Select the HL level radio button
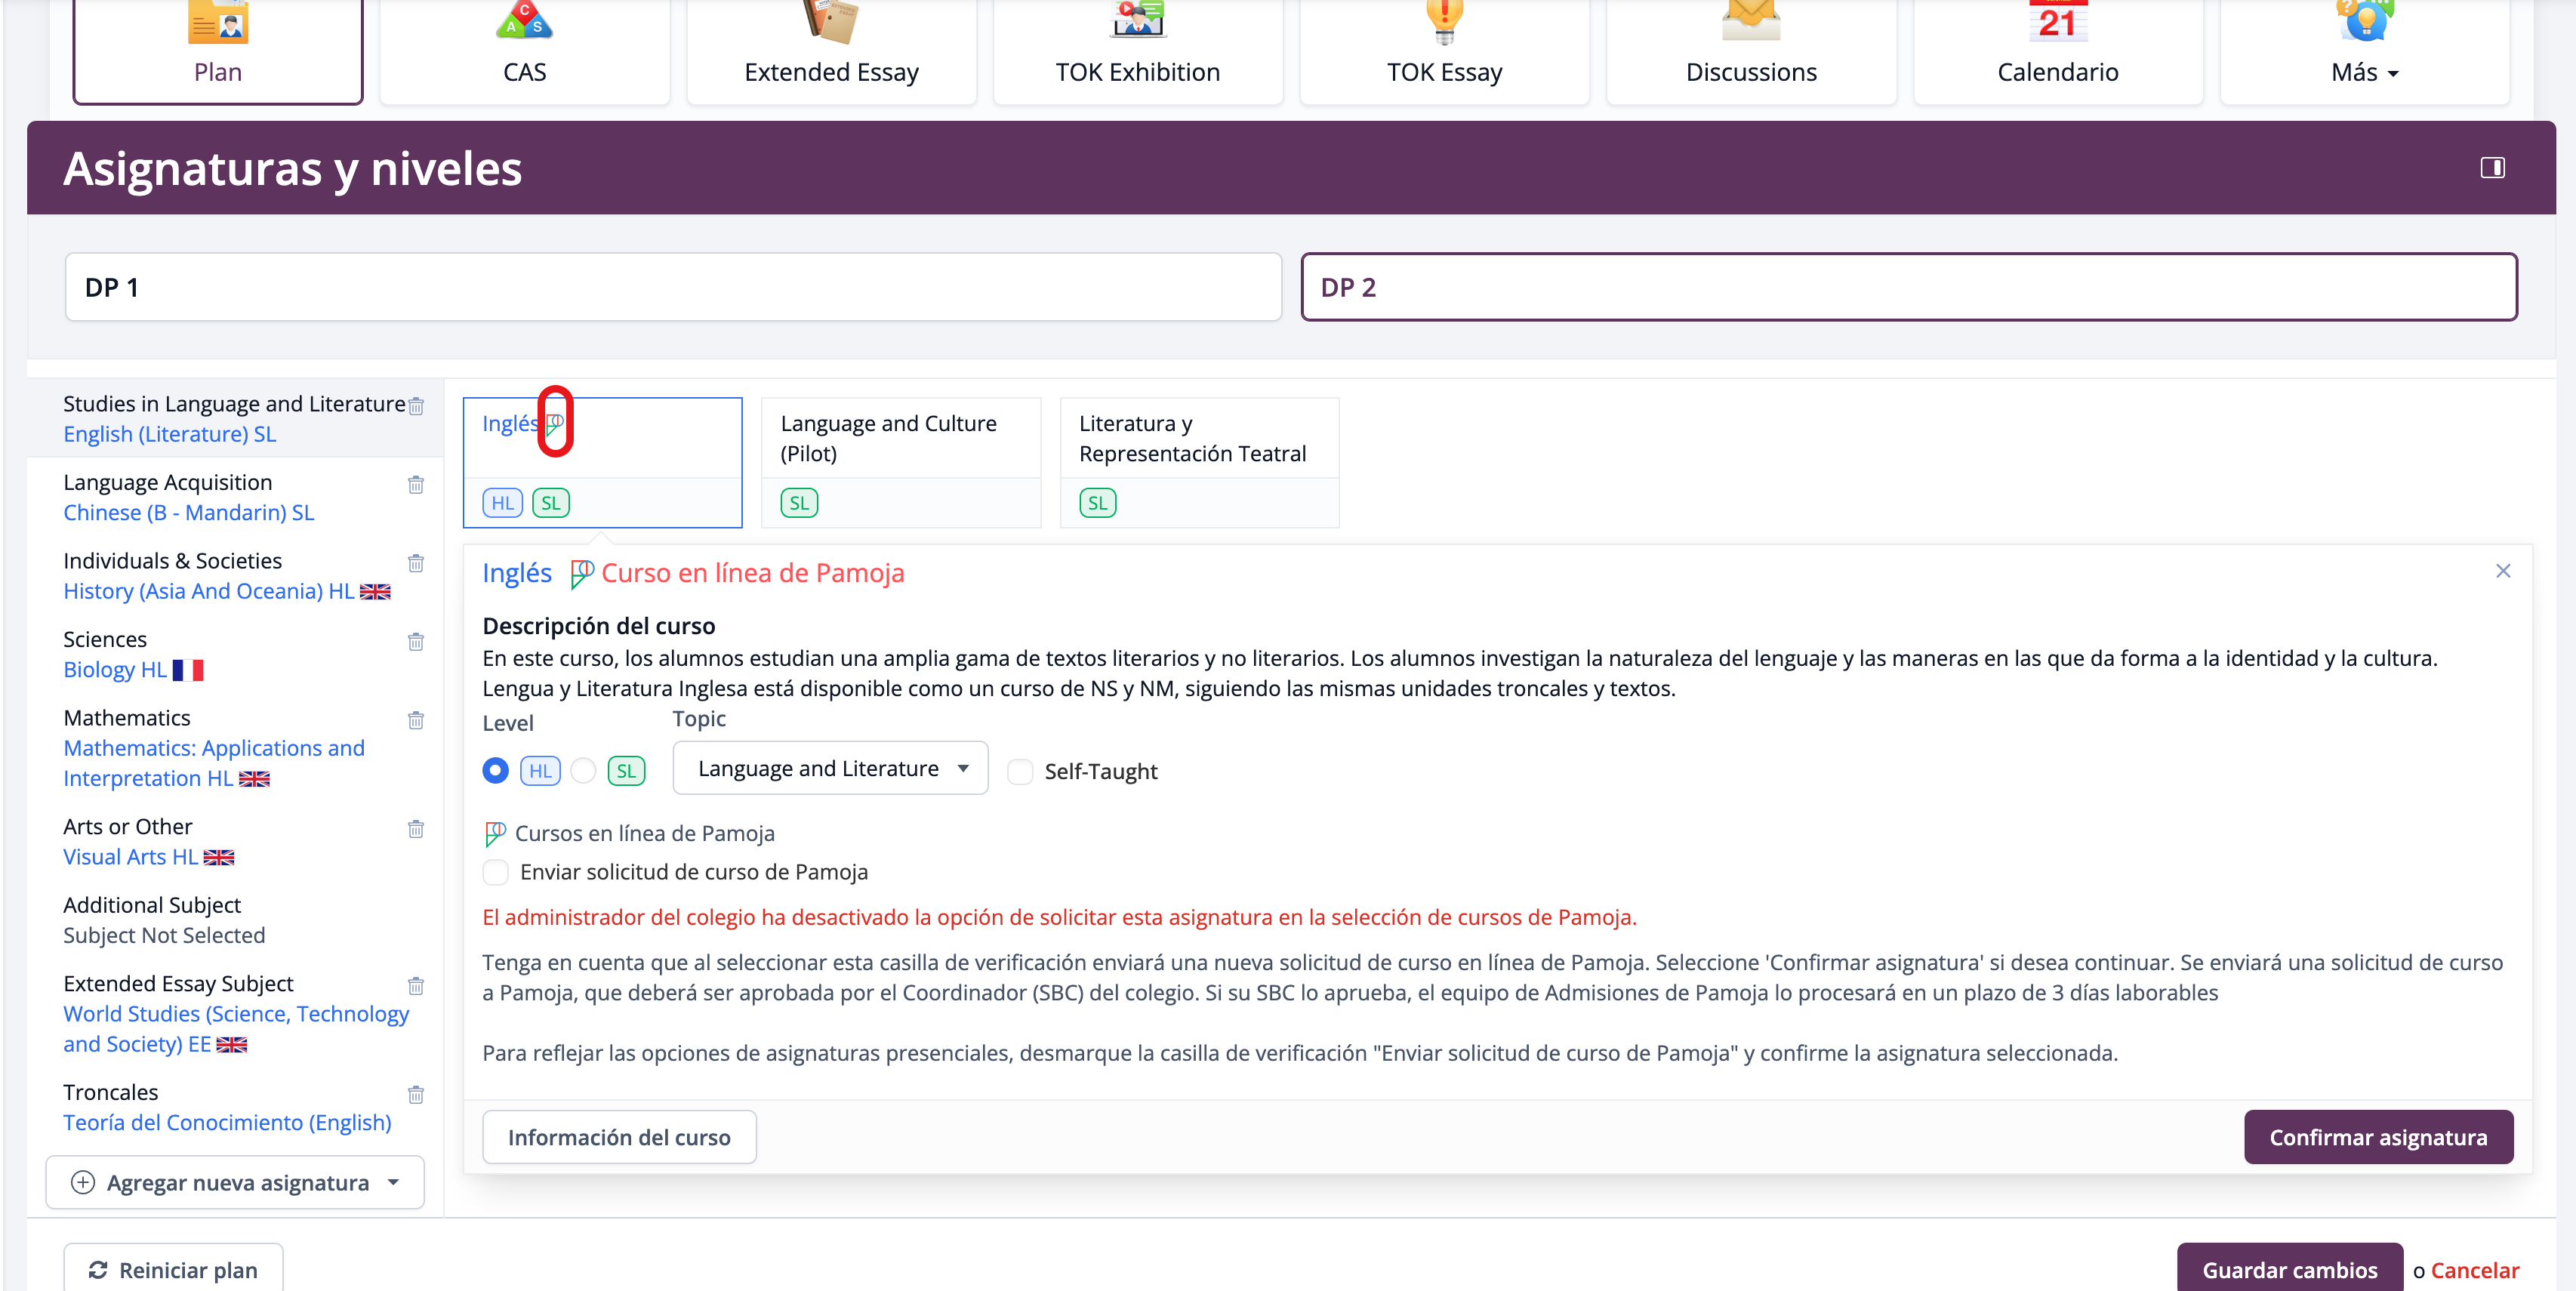Screen dimensions: 2576x1291 tap(495, 771)
